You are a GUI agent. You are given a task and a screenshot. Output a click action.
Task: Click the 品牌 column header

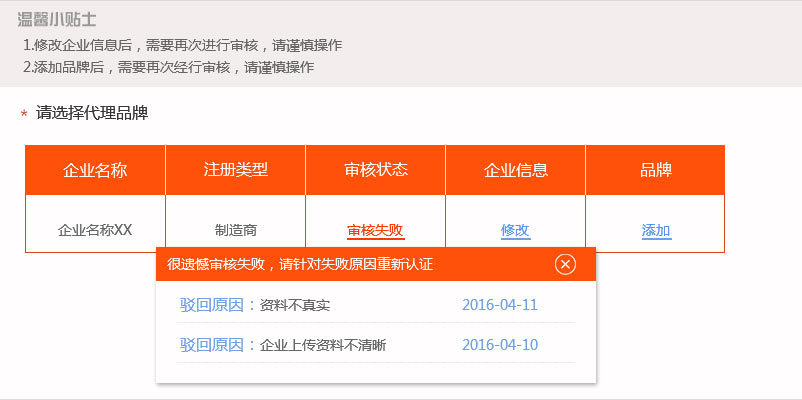pos(655,170)
